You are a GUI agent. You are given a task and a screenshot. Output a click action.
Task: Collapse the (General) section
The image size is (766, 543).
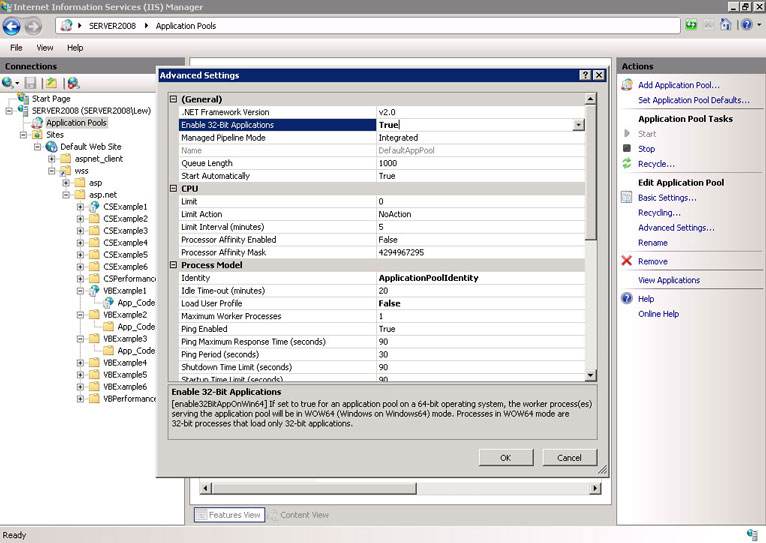[173, 99]
